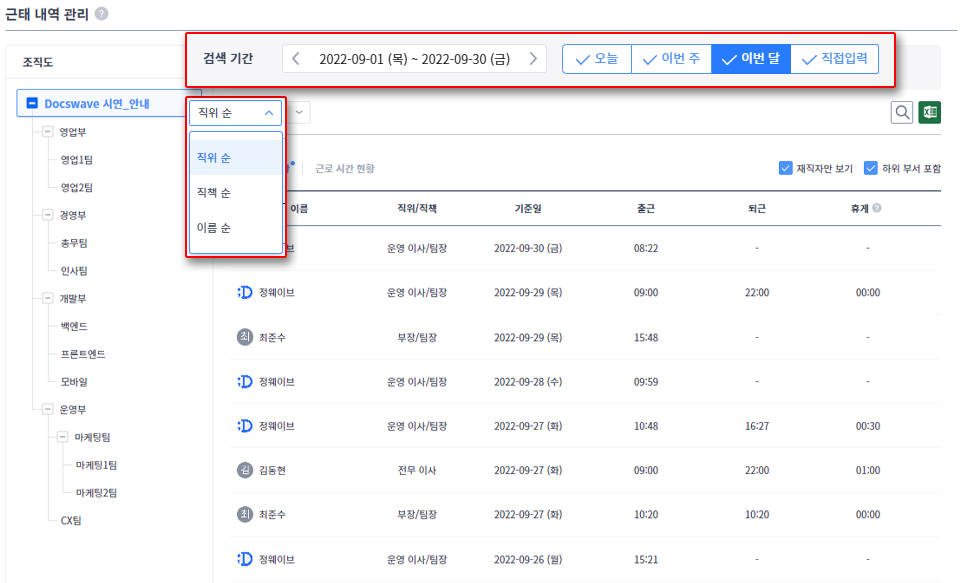Click the 조직도 panel heading
This screenshot has height=583, width=960.
(x=38, y=62)
